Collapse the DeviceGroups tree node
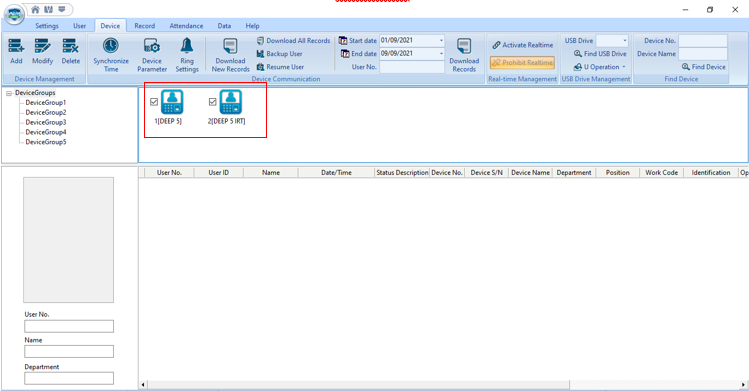The height and width of the screenshot is (391, 749). click(x=9, y=93)
